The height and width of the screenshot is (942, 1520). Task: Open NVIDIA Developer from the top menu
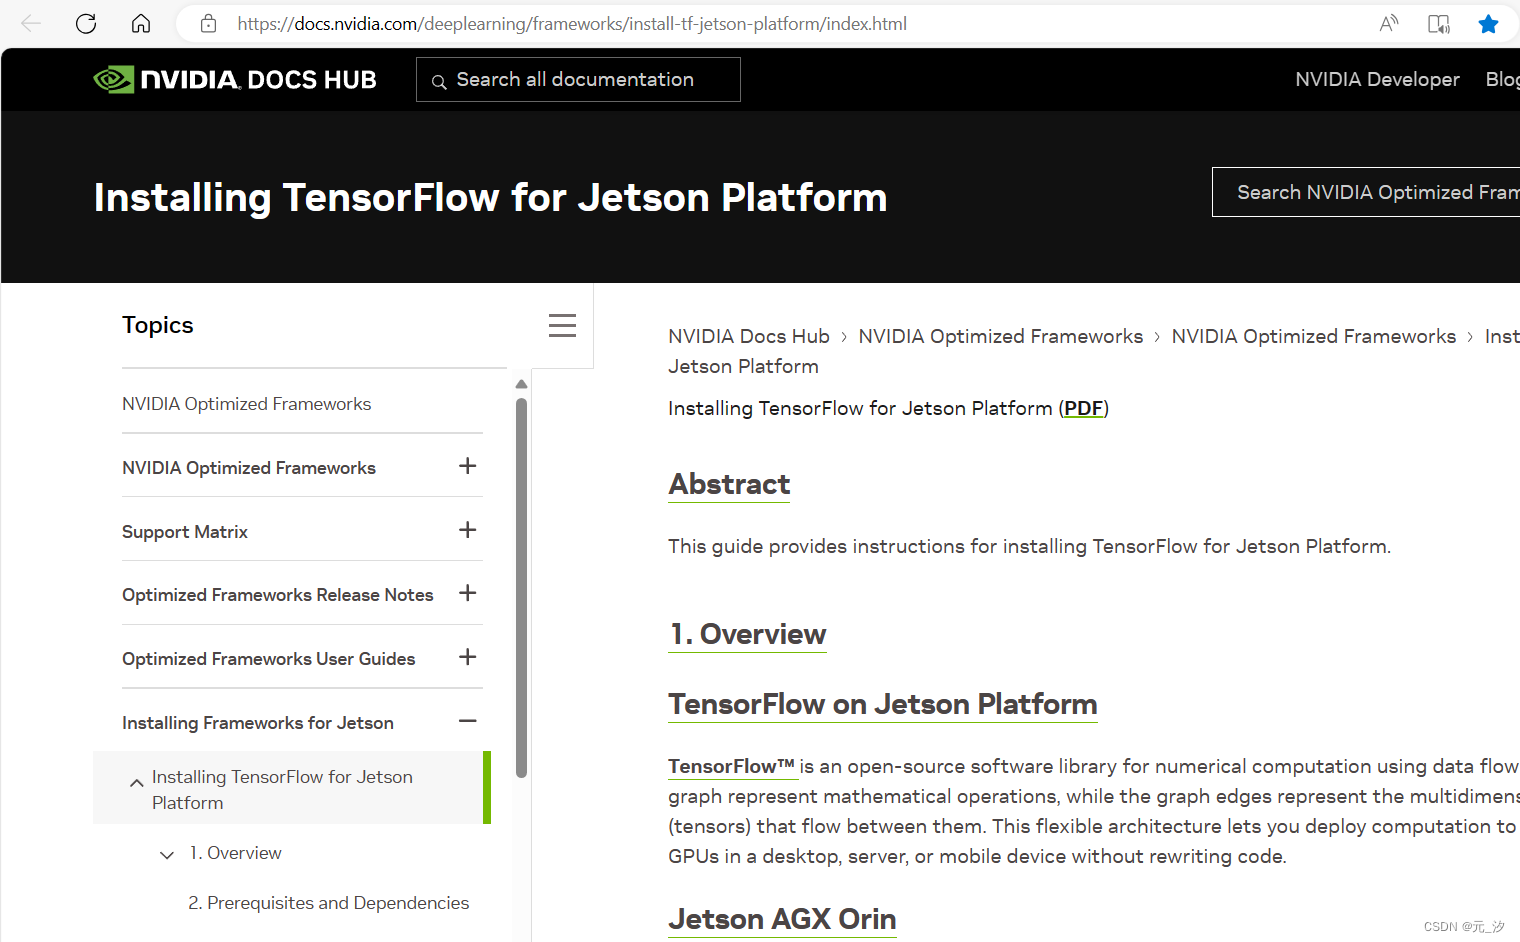(1377, 79)
